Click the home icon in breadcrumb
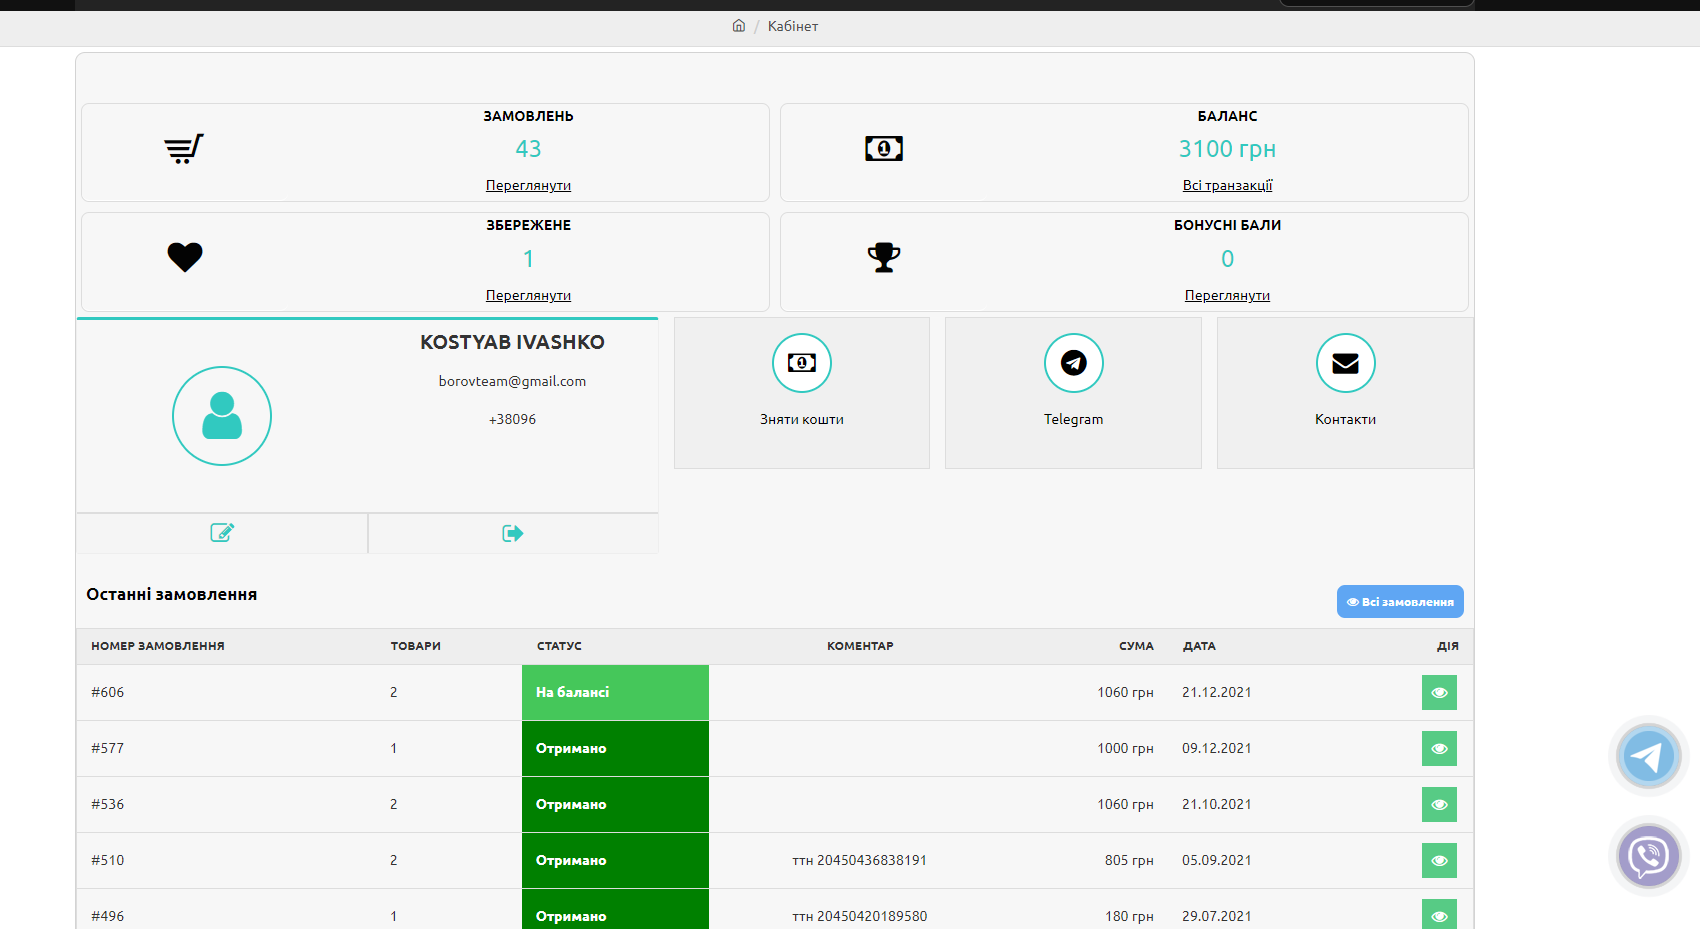 pos(738,26)
